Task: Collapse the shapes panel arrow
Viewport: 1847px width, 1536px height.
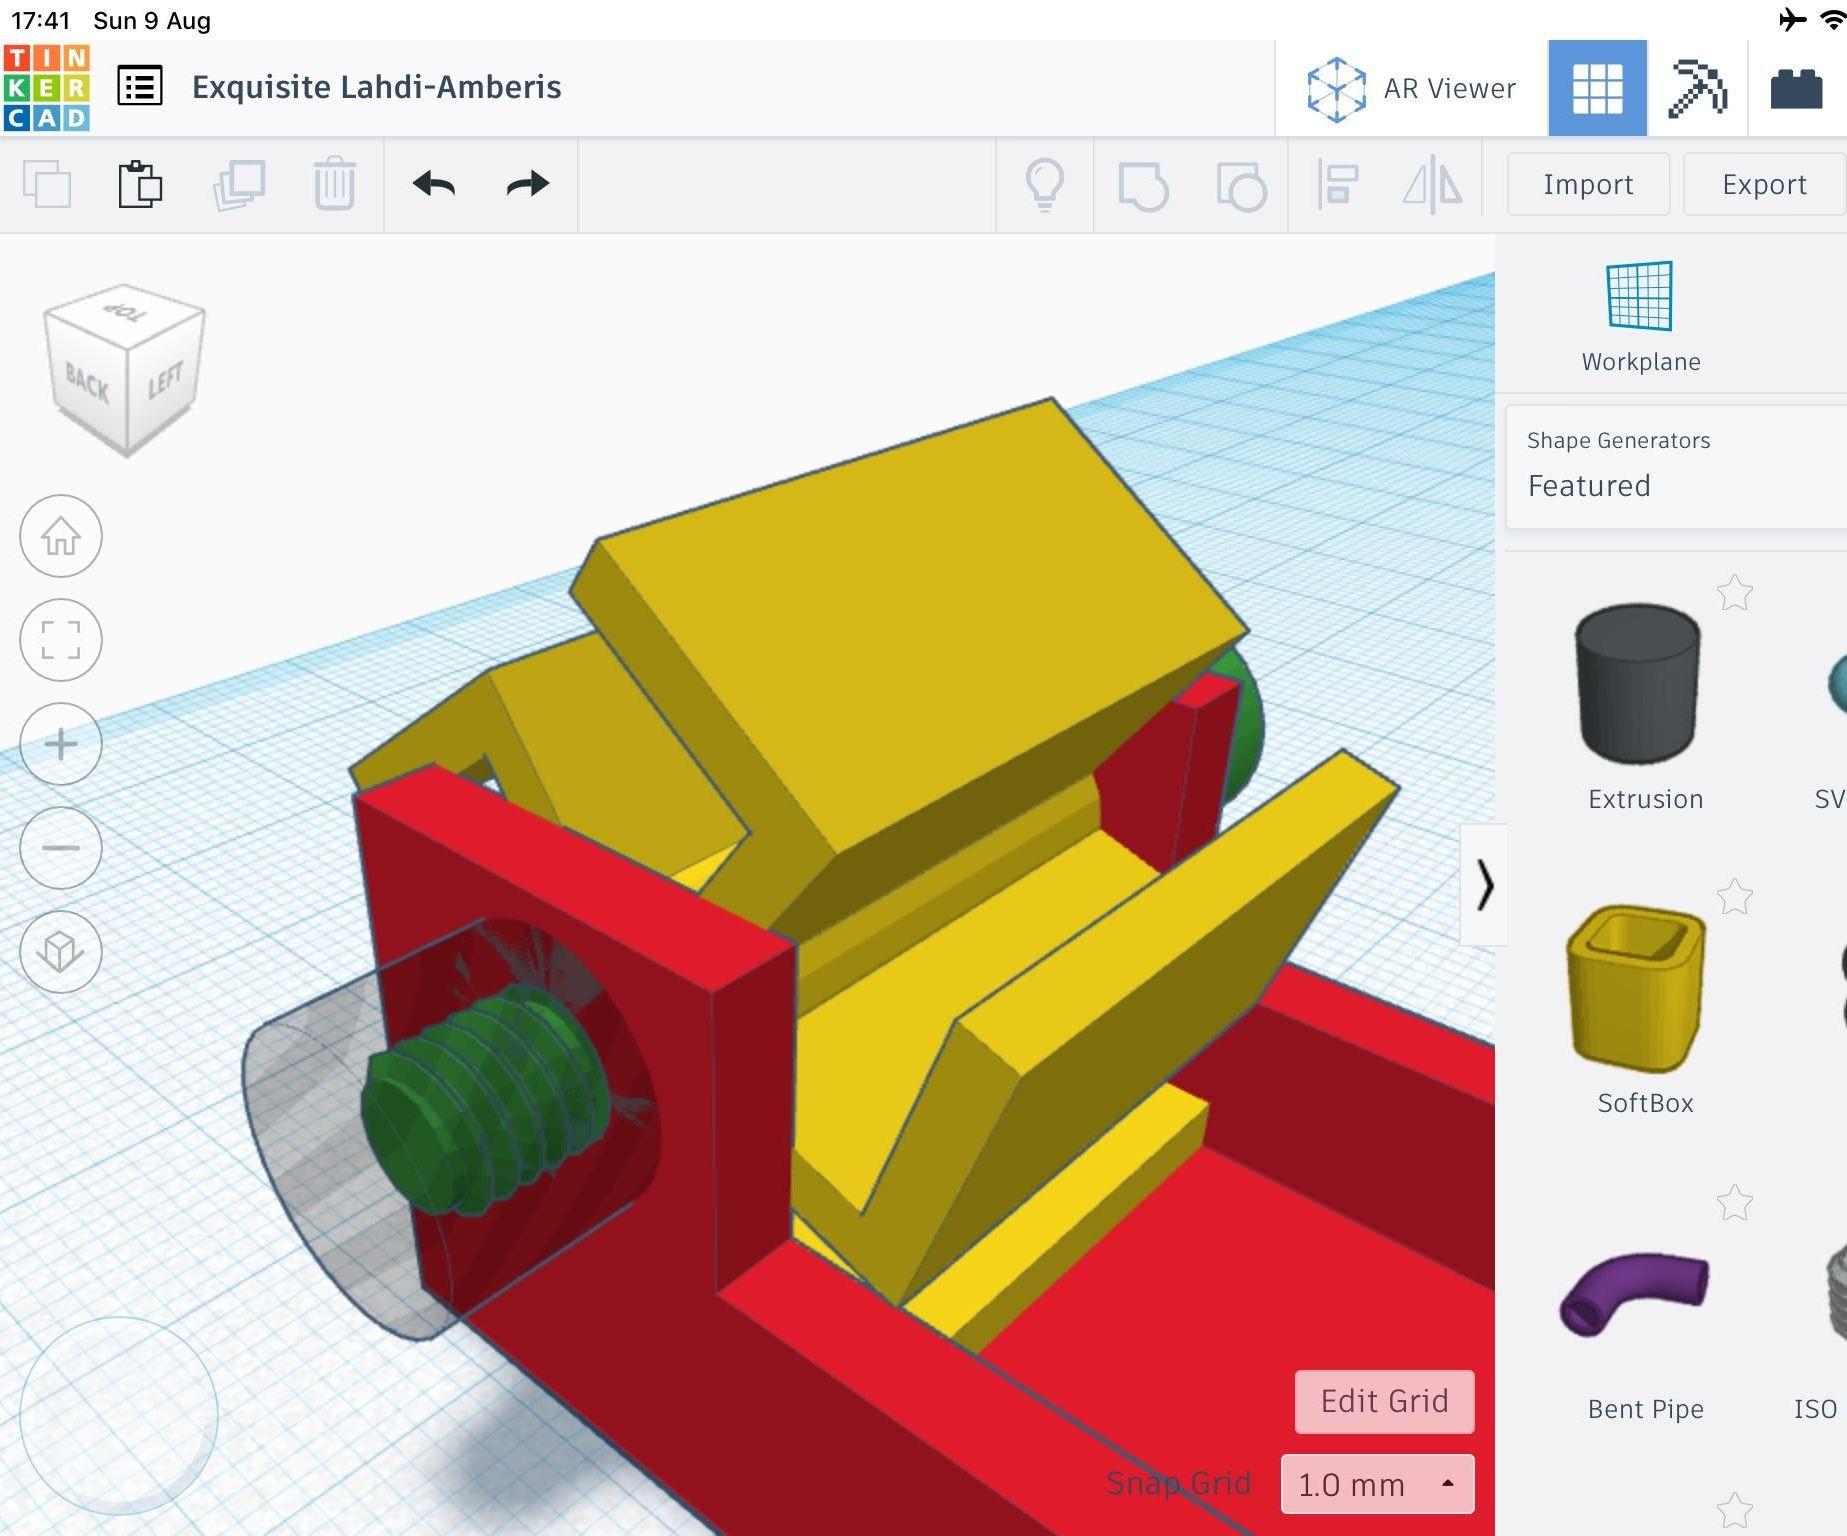Action: point(1484,885)
